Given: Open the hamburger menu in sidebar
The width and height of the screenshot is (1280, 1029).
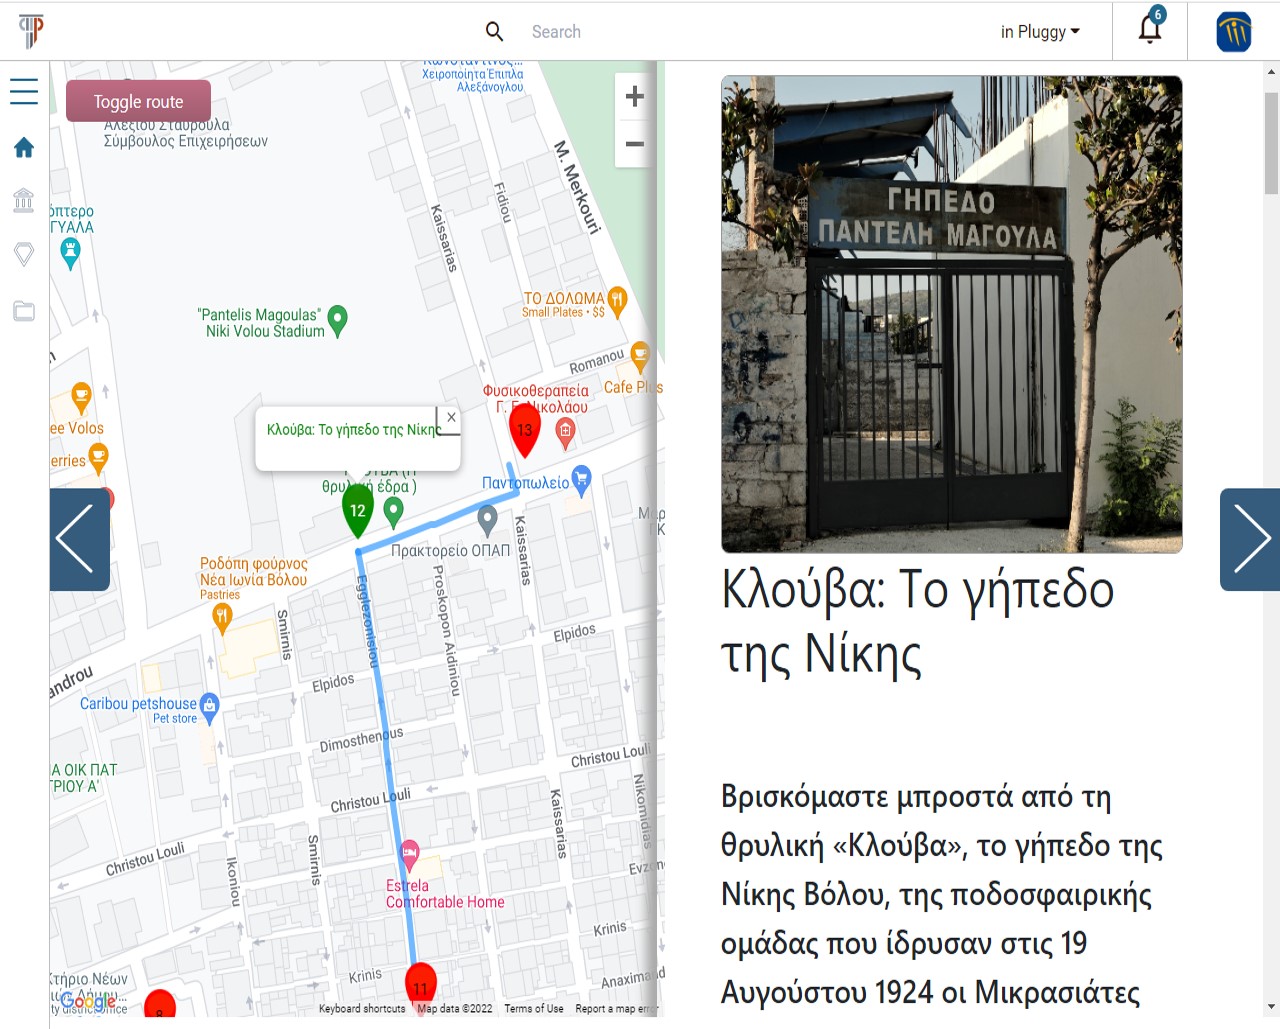Looking at the screenshot, I should [x=24, y=92].
